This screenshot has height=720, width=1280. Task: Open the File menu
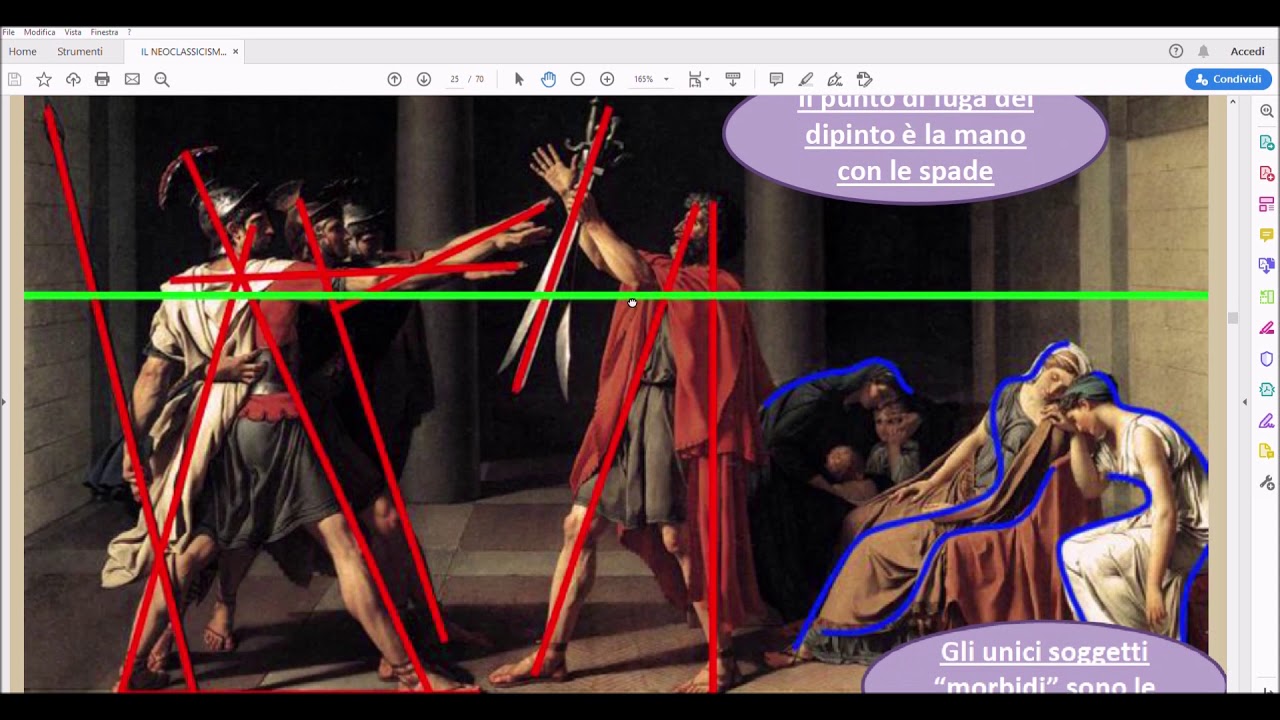point(8,32)
